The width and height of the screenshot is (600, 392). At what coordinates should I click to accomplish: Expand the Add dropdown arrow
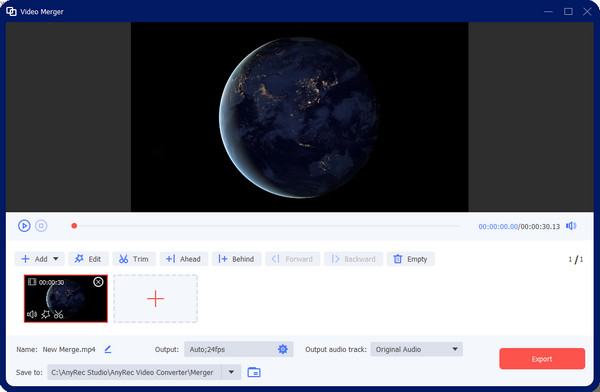(x=56, y=259)
